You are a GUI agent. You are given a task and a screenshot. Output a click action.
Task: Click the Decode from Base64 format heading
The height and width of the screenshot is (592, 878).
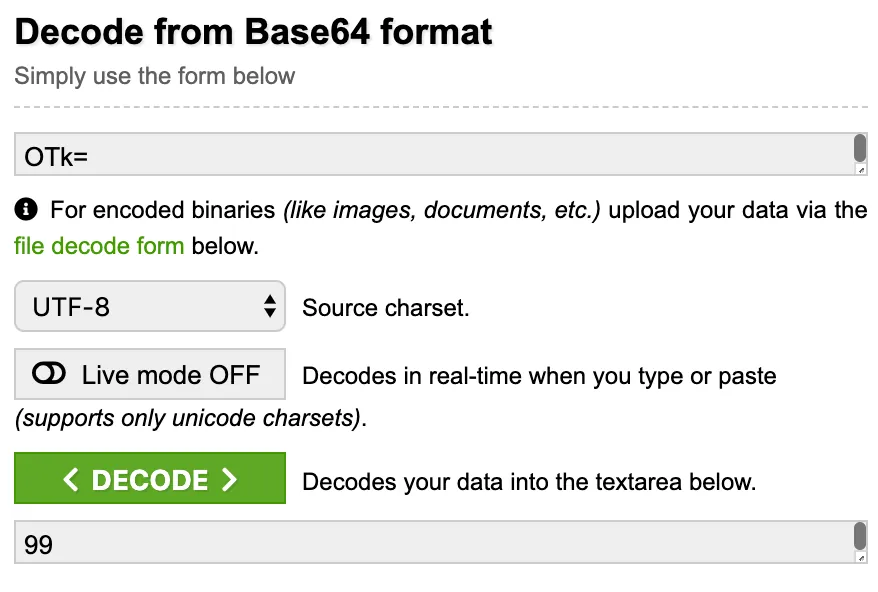point(254,32)
